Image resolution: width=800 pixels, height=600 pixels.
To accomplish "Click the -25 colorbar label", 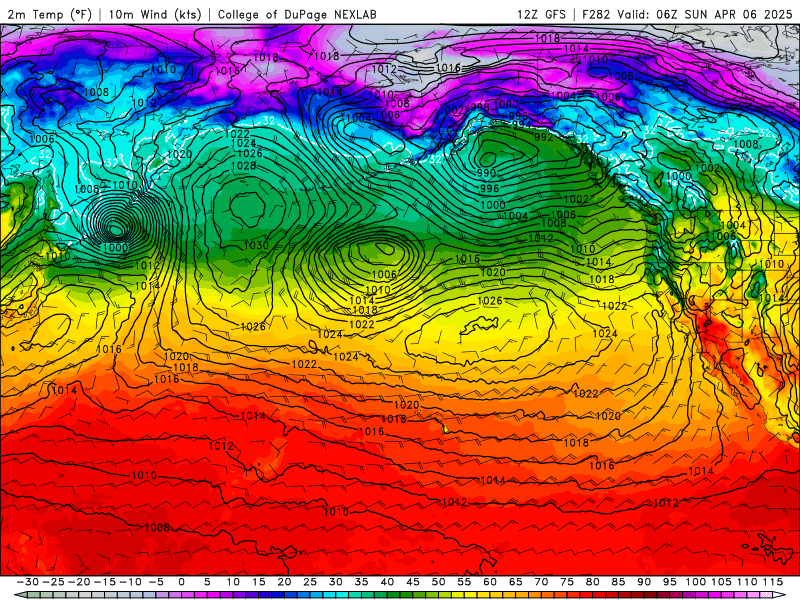I will (x=54, y=582).
